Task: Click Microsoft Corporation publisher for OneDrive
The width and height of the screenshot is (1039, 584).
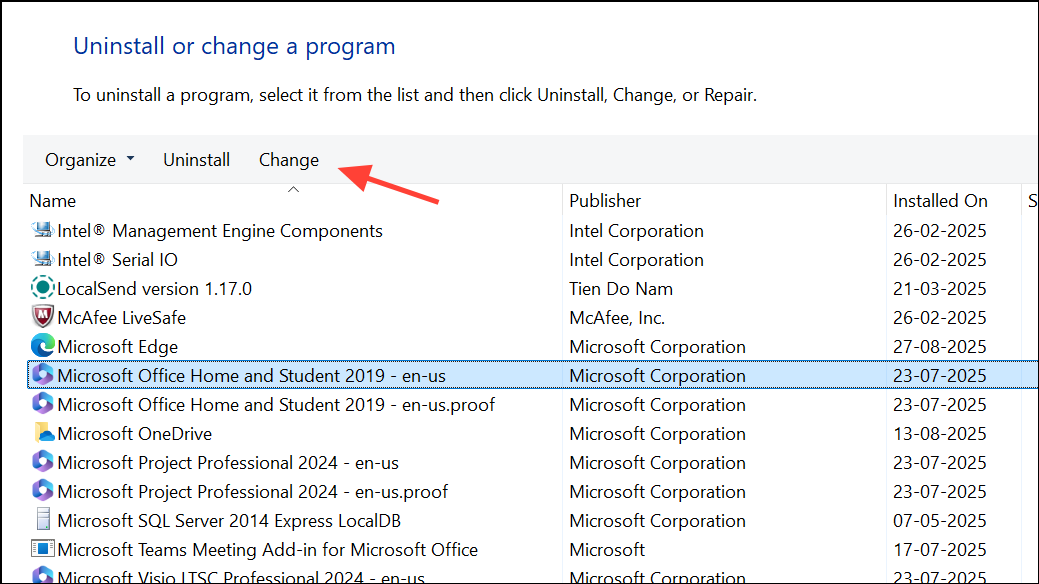Action: click(657, 434)
